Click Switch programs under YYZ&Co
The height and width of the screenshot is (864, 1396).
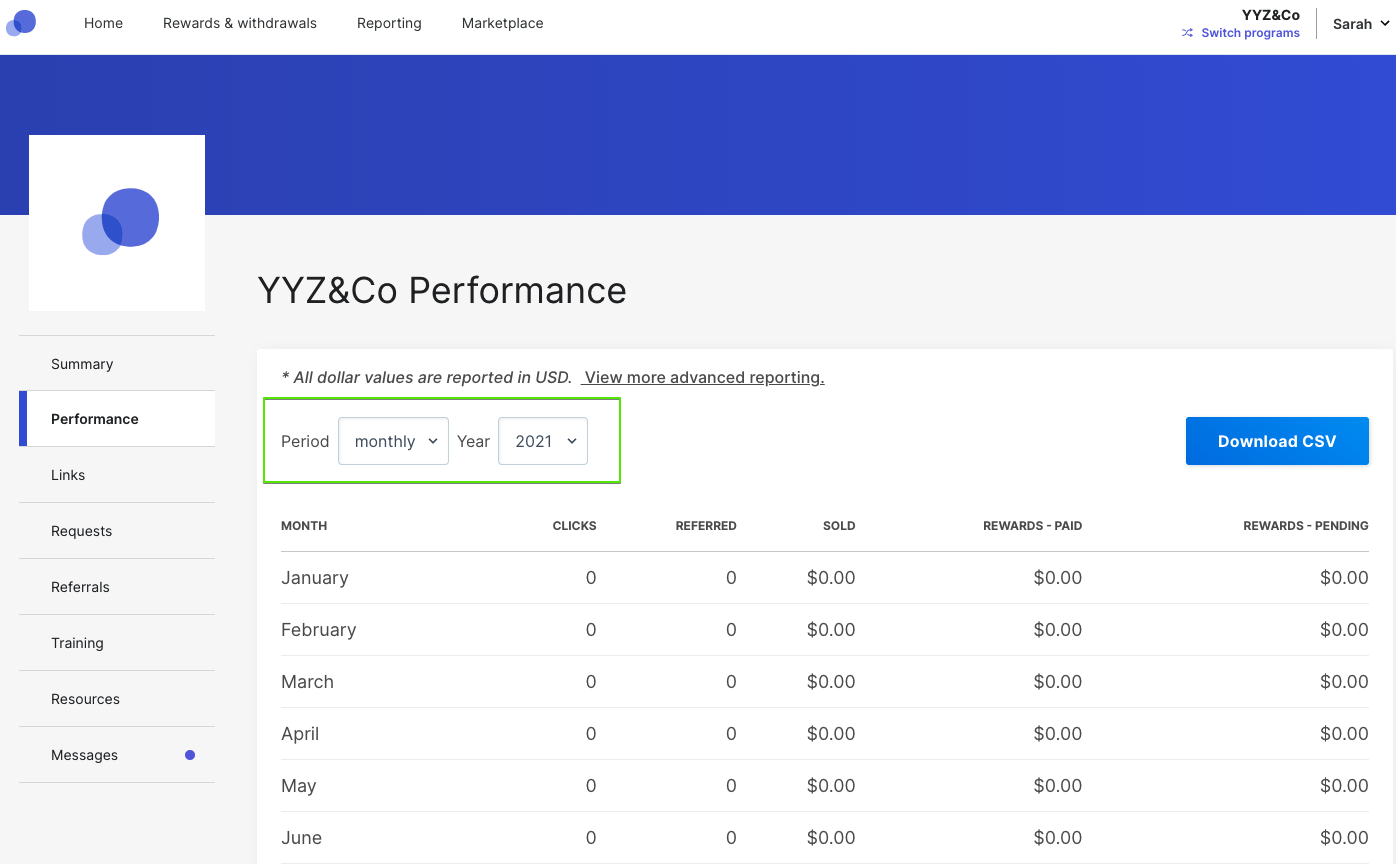click(x=1249, y=32)
